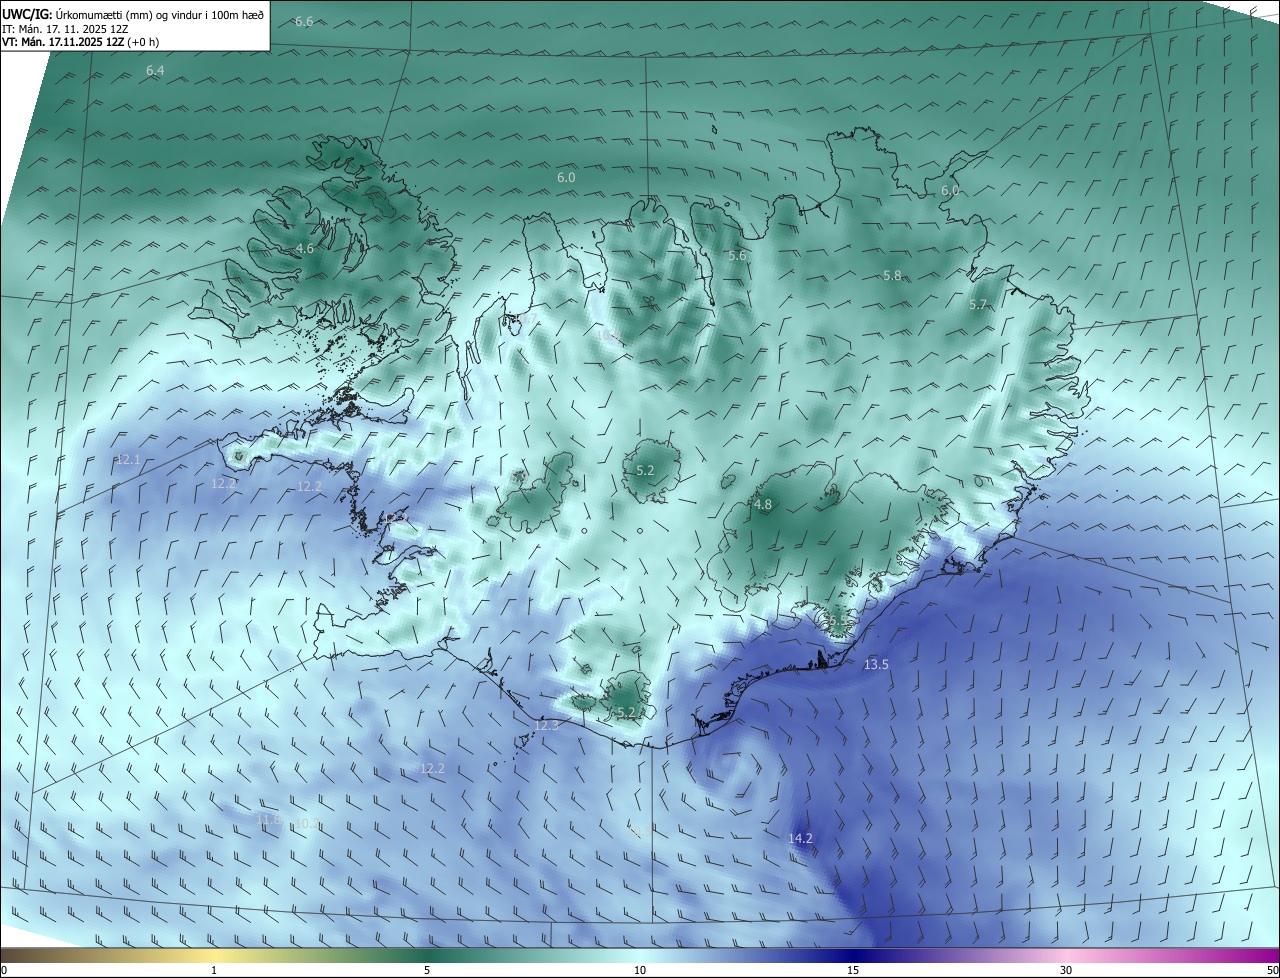Click the 1 tick on colour scale
The image size is (1280, 978).
pyautogui.click(x=214, y=970)
